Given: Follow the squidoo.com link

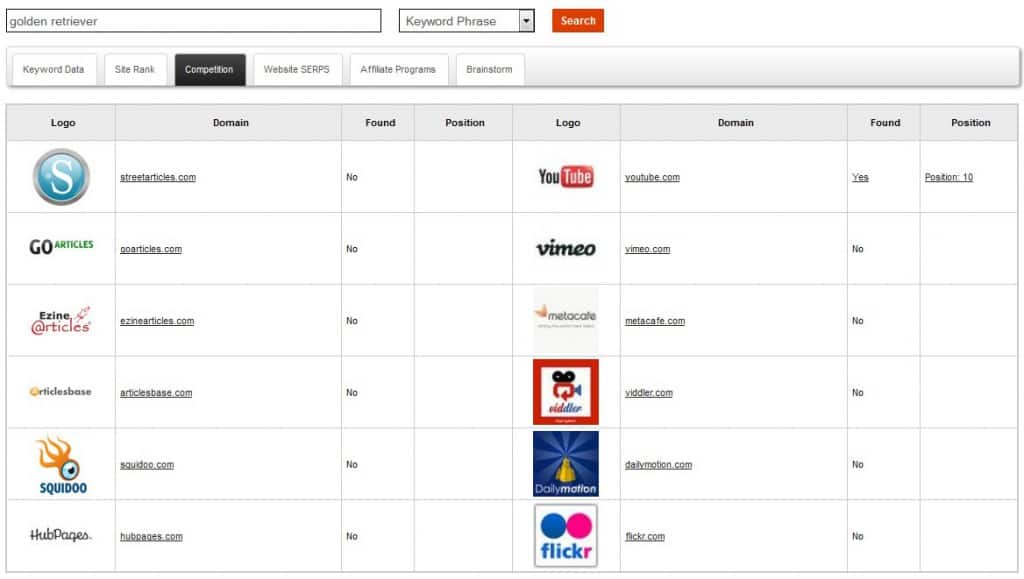Looking at the screenshot, I should (x=147, y=464).
